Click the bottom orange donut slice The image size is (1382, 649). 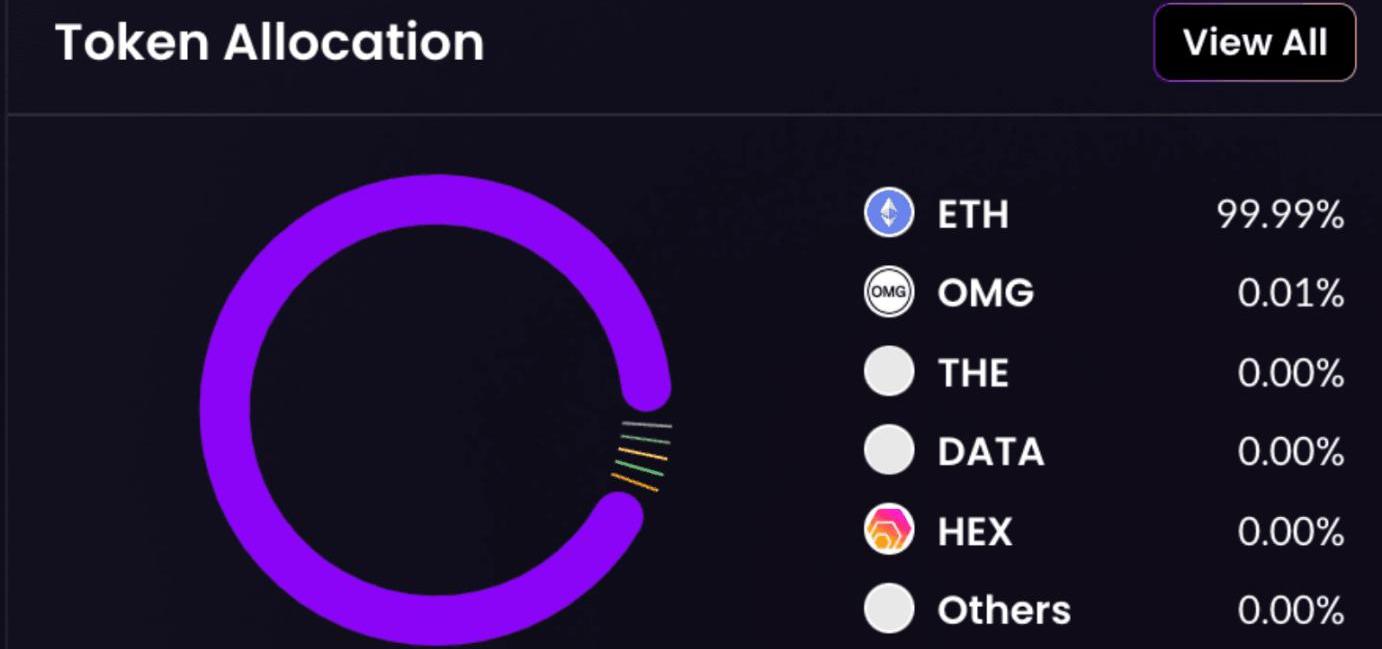click(x=635, y=483)
